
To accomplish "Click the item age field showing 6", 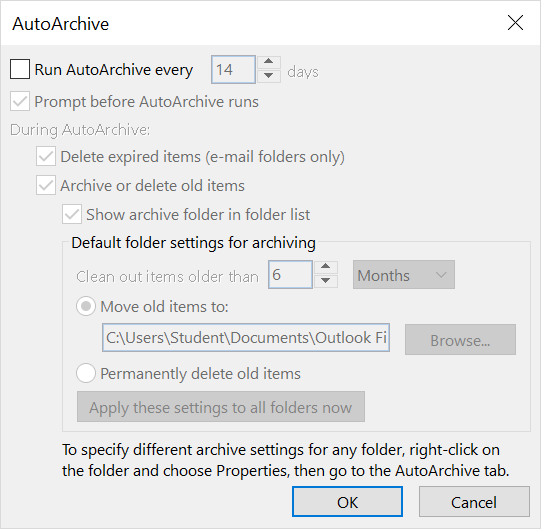I will [290, 275].
